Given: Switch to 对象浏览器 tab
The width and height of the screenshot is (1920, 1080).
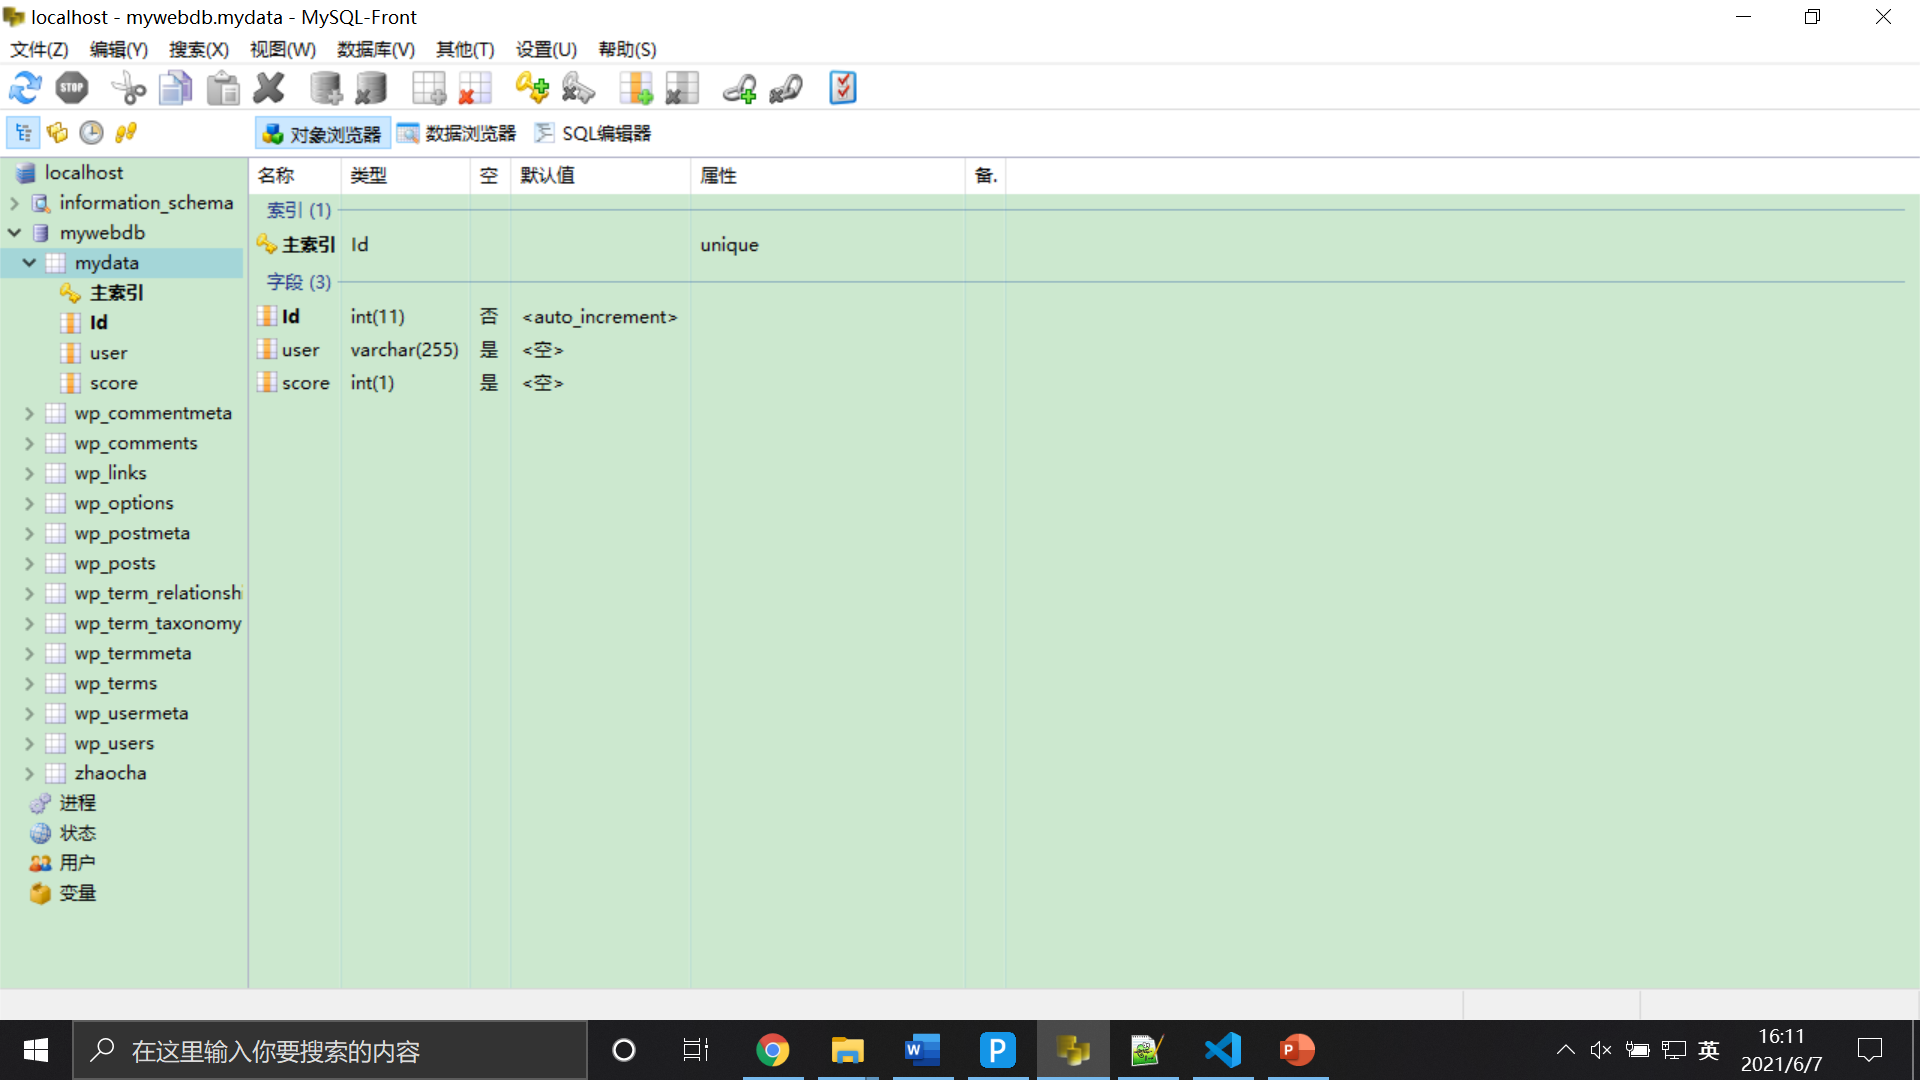Looking at the screenshot, I should [x=322, y=134].
